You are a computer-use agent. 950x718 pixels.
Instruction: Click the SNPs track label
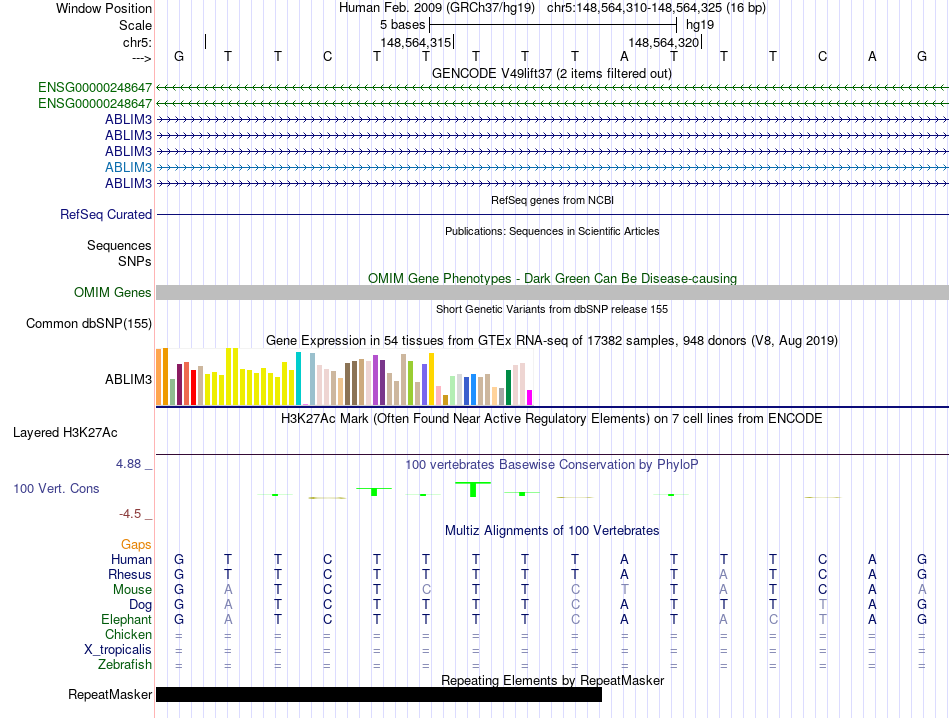point(135,261)
